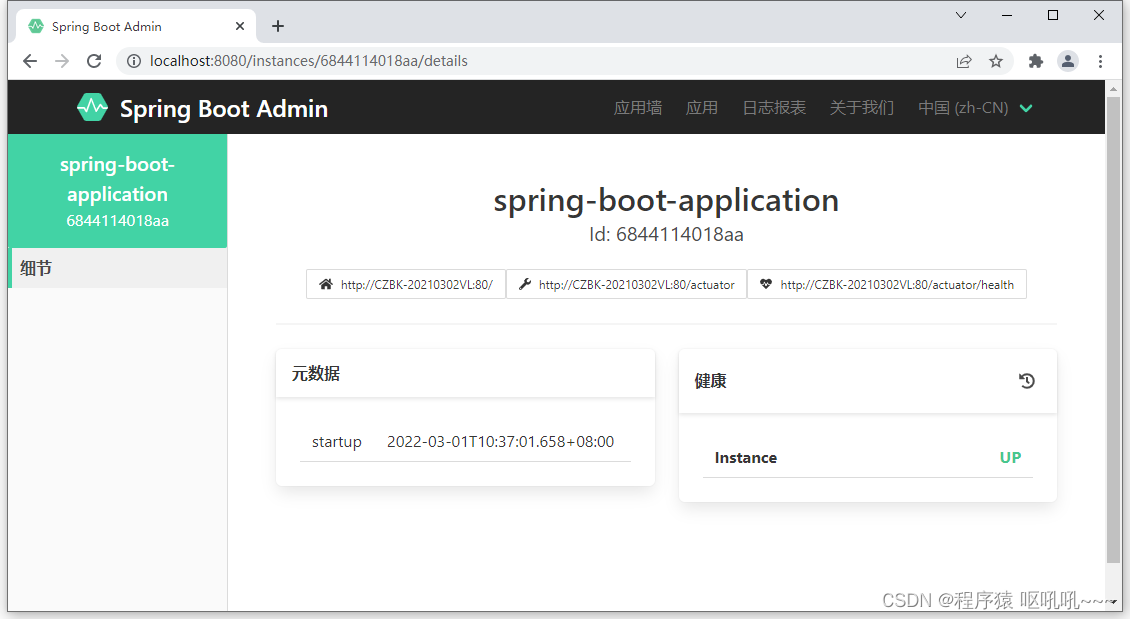The height and width of the screenshot is (619, 1130).
Task: Open the browser profile avatar
Action: pyautogui.click(x=1068, y=61)
